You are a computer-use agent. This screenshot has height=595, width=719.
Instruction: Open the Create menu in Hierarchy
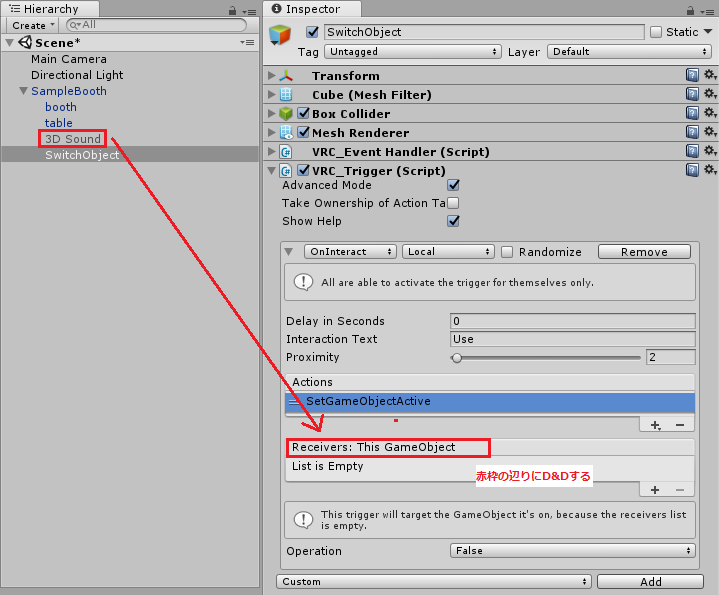[29, 25]
